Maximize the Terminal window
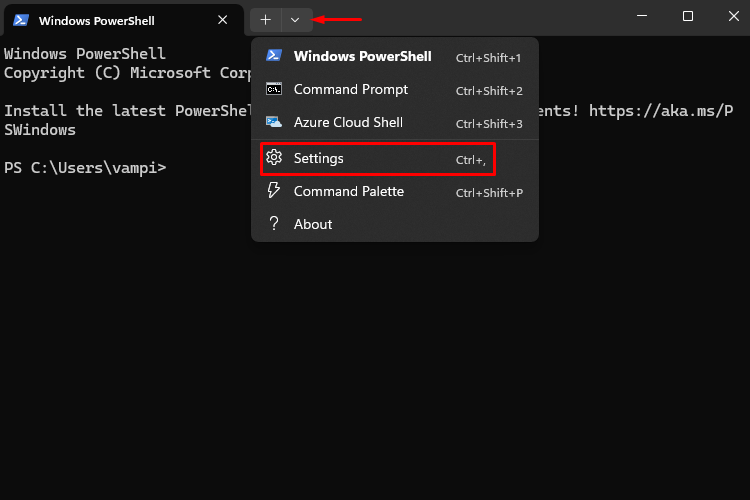This screenshot has width=750, height=500. (688, 16)
